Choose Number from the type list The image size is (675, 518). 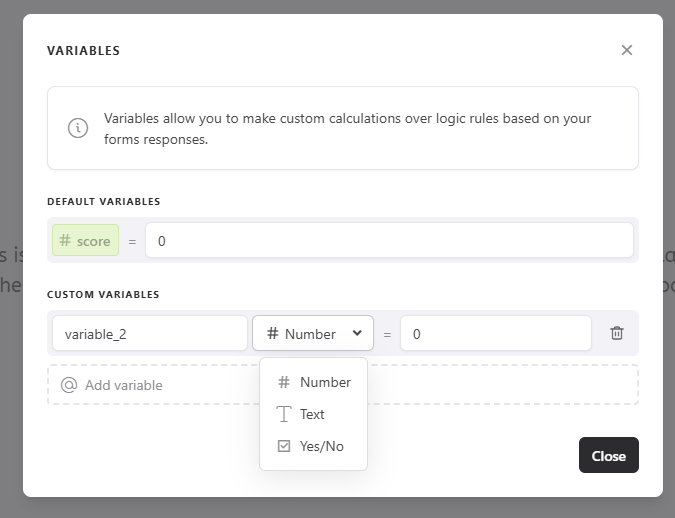click(x=325, y=382)
